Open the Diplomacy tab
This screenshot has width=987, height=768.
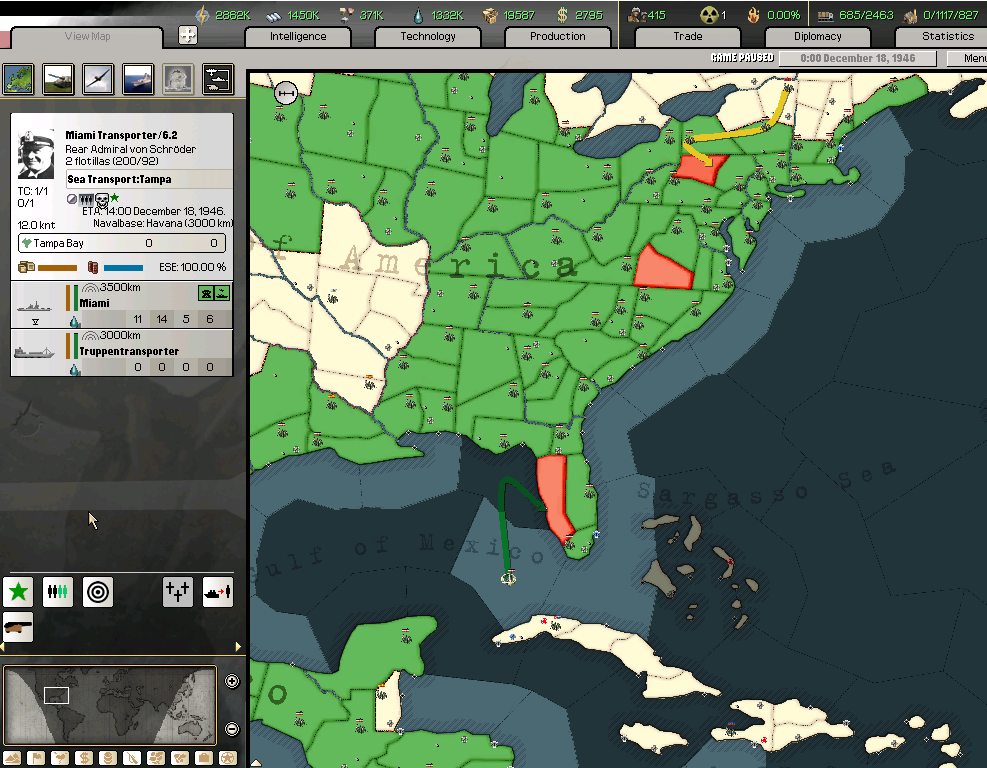coord(817,37)
